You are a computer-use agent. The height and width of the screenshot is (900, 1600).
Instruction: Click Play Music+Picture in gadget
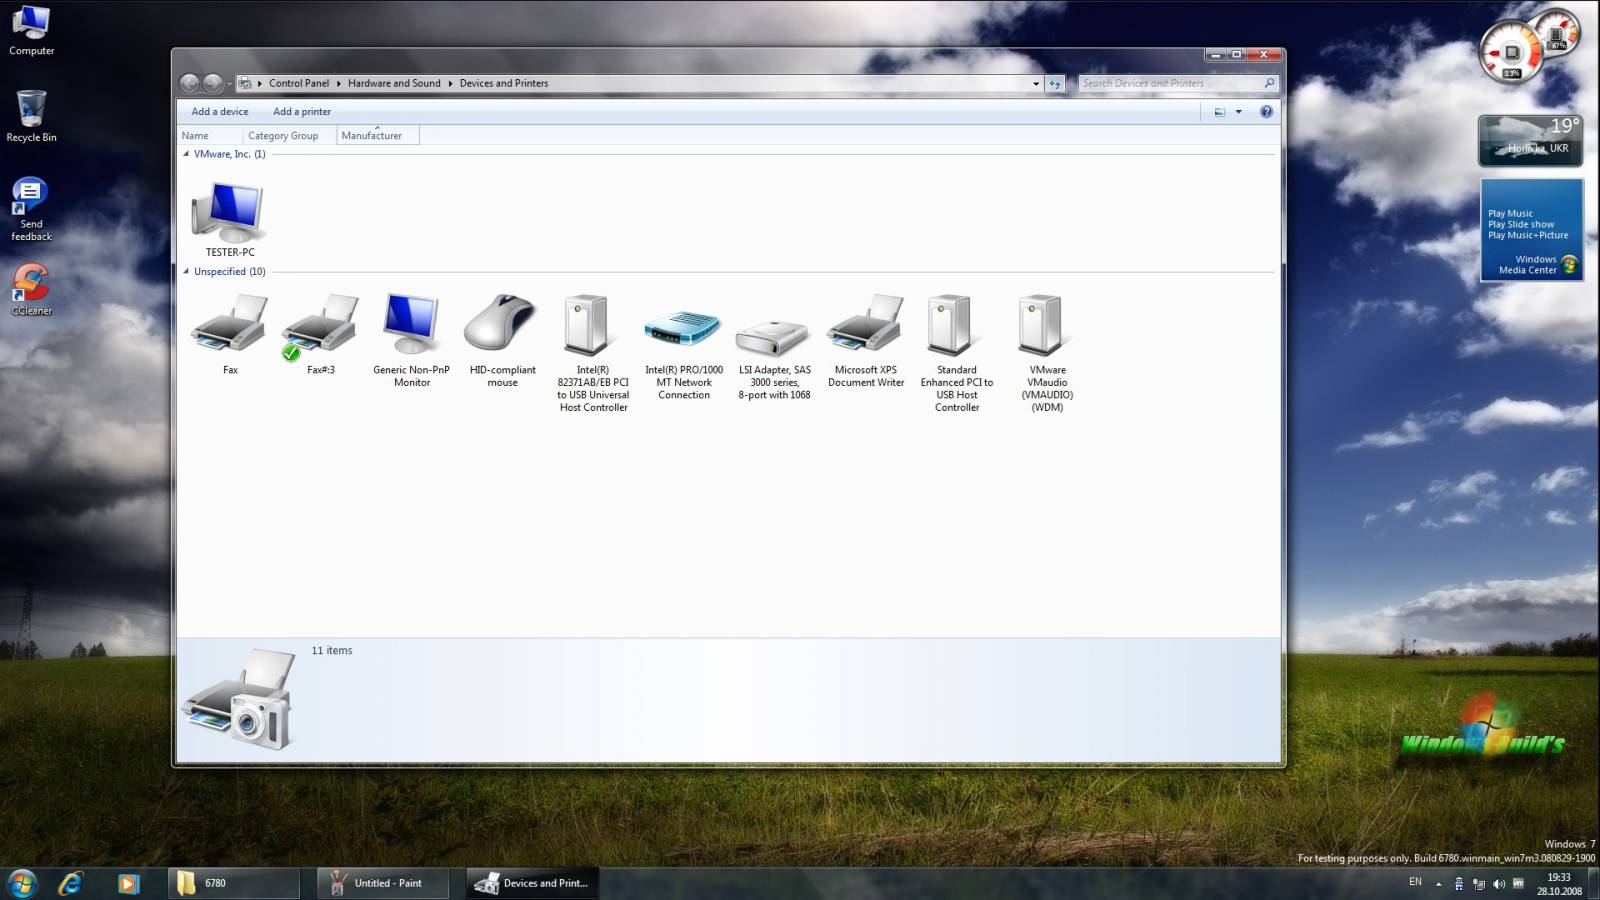1528,236
